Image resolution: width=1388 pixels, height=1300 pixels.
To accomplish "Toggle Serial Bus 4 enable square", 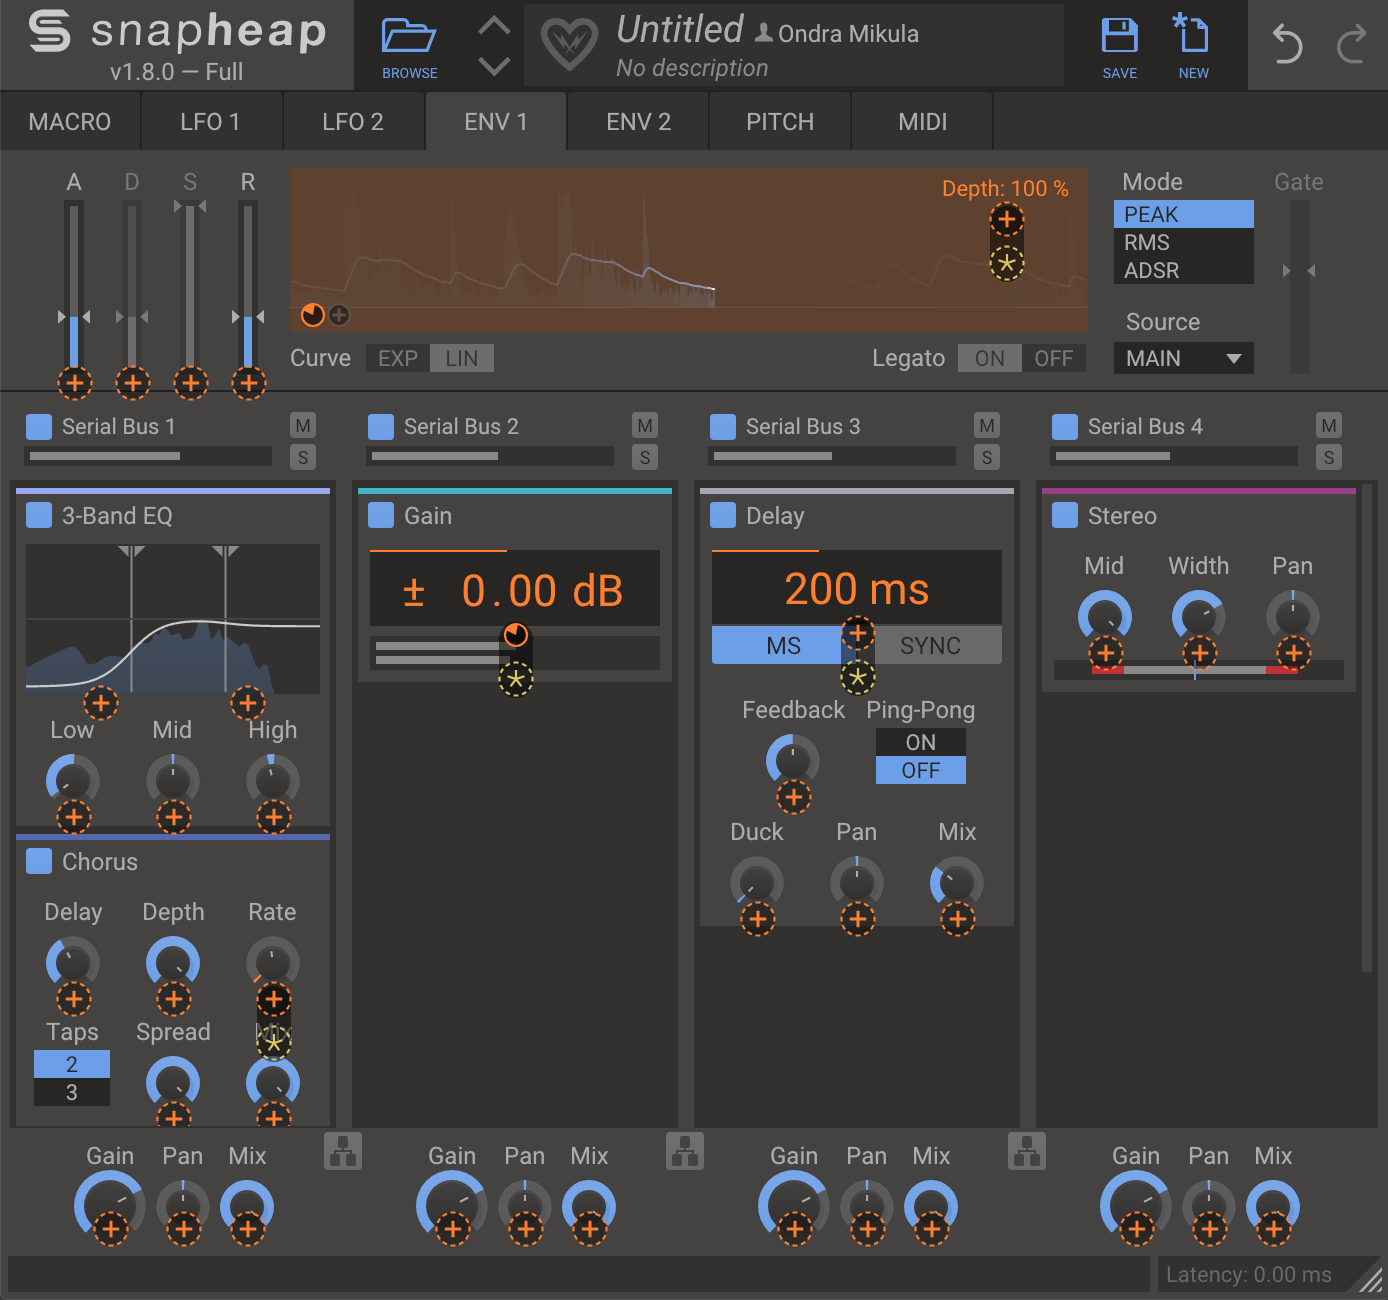I will click(1064, 427).
